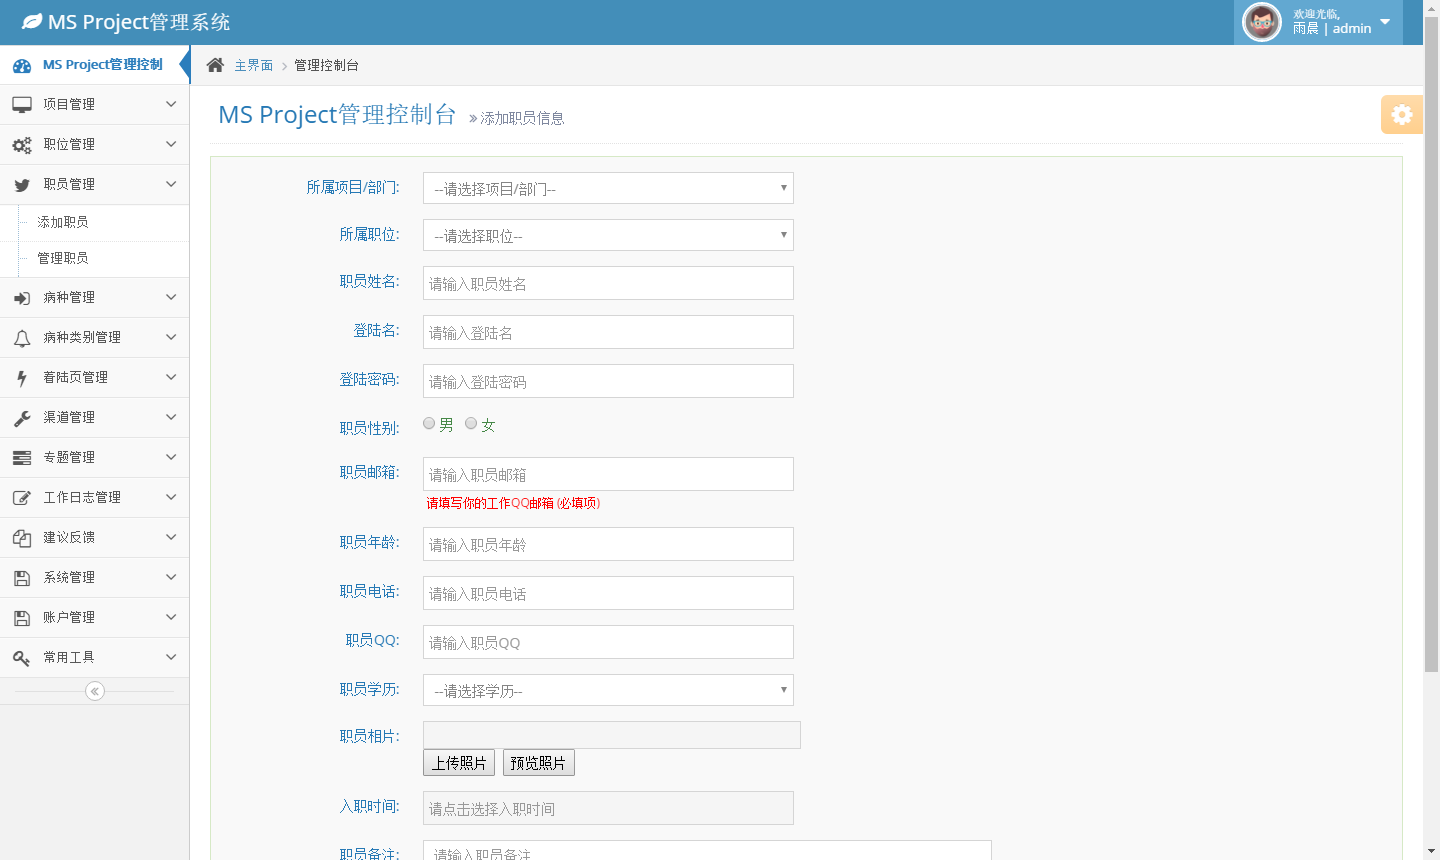The height and width of the screenshot is (860, 1440).
Task: Click the key icon beside 常用工具
Action: coord(22,658)
